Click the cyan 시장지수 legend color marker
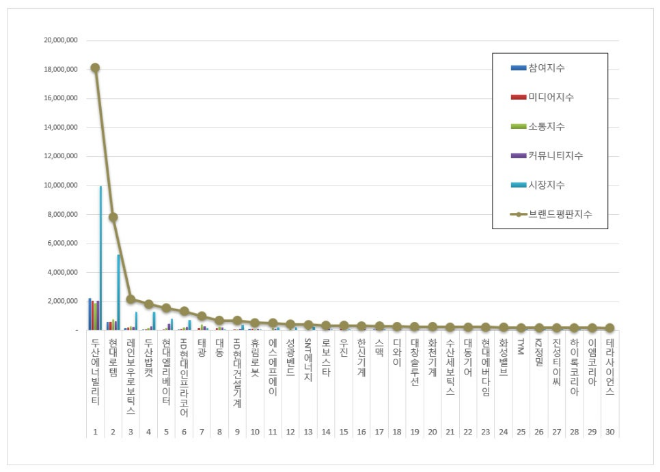The width and height of the screenshot is (660, 472). (518, 185)
